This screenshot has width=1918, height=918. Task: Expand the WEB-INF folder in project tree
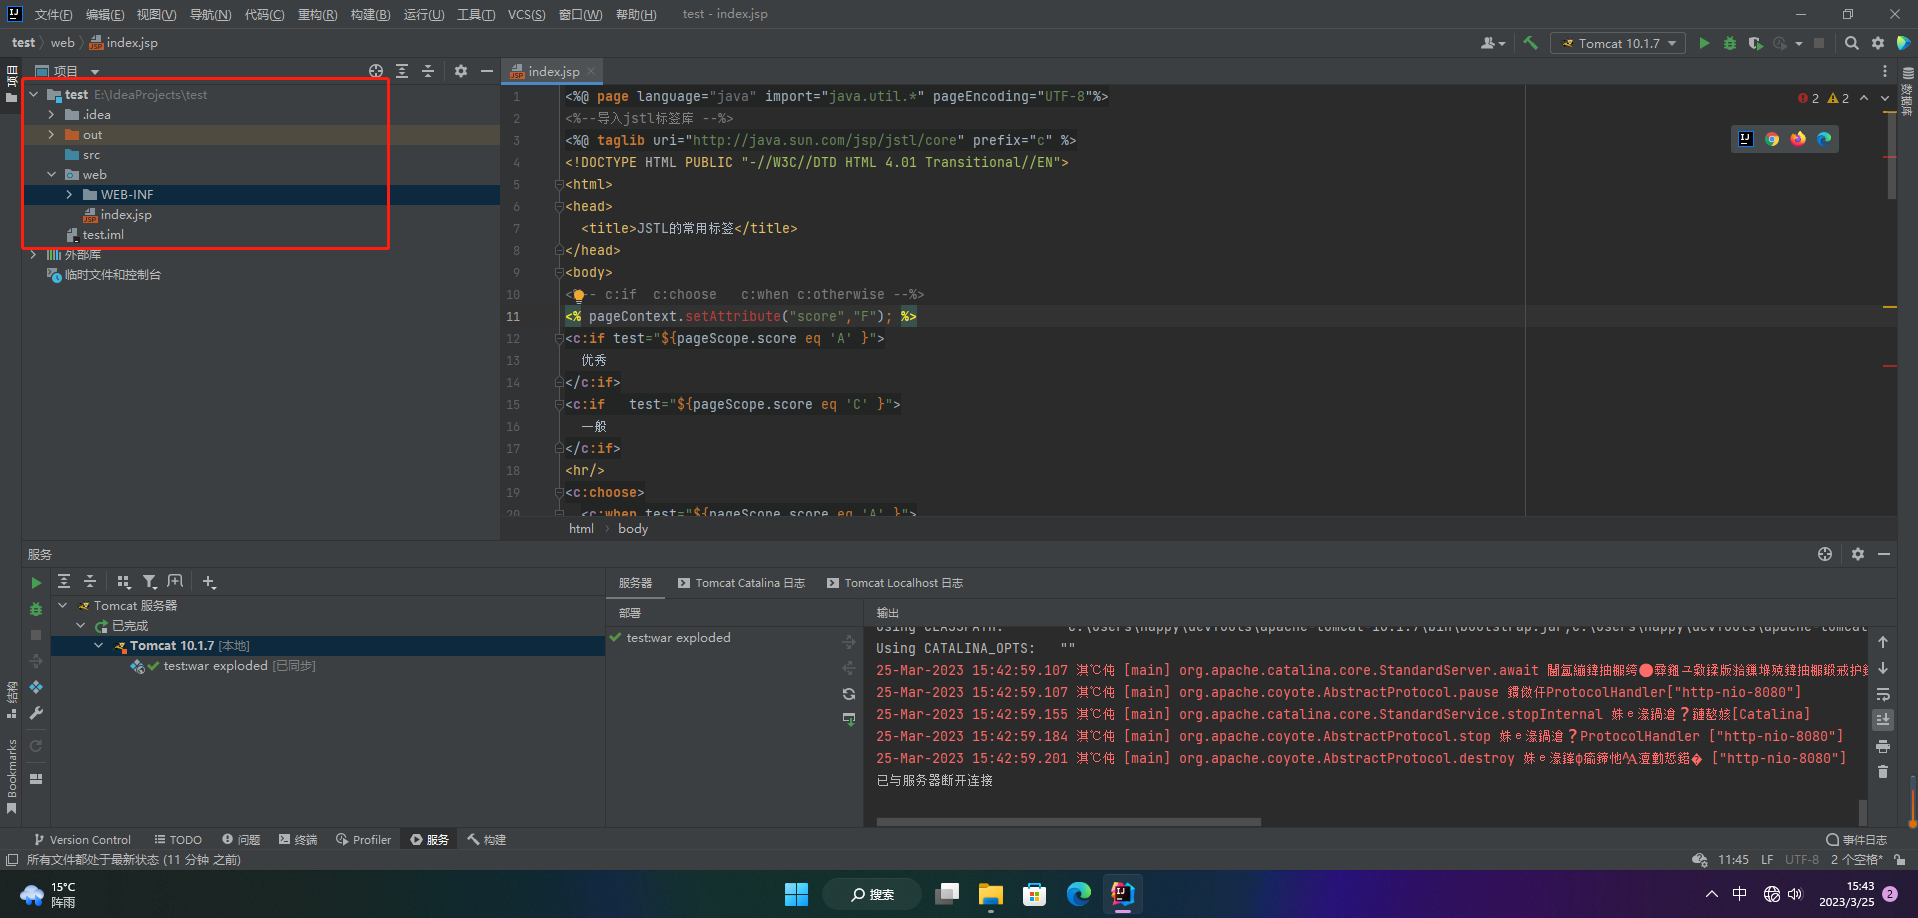pyautogui.click(x=69, y=195)
